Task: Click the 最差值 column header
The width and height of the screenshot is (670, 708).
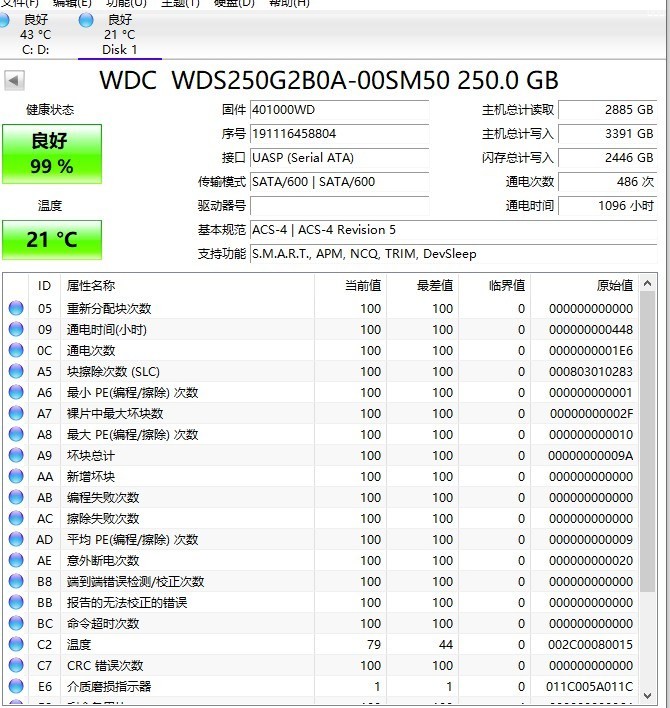Action: [x=422, y=285]
